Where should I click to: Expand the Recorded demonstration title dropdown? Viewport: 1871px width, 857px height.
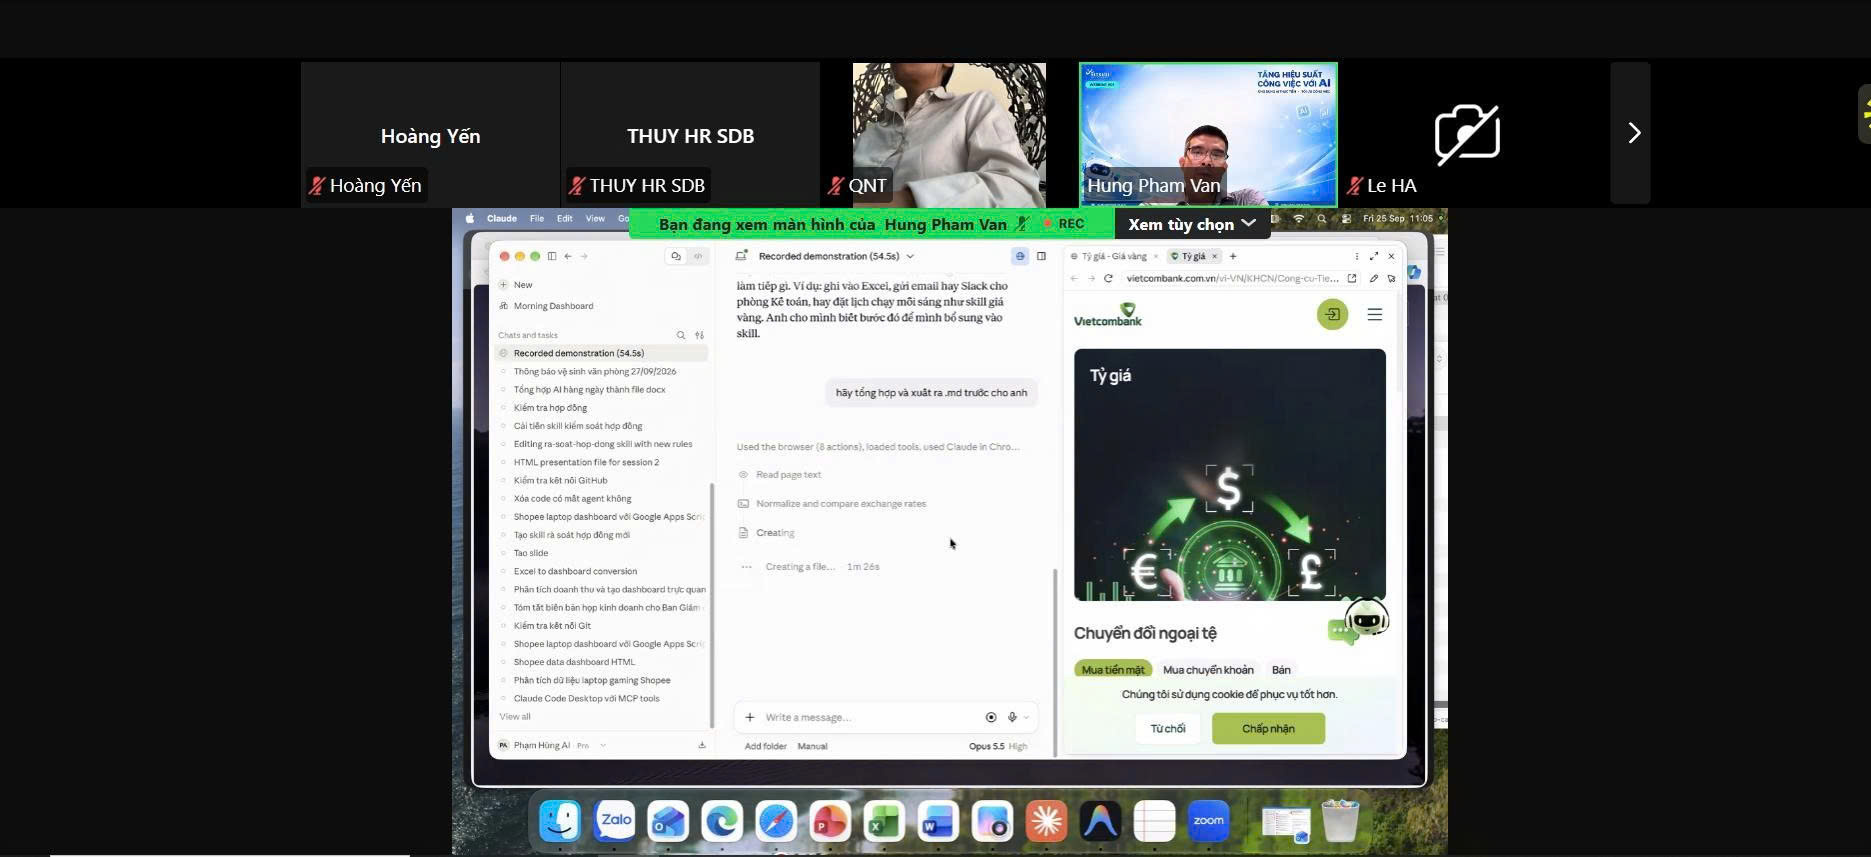point(910,256)
